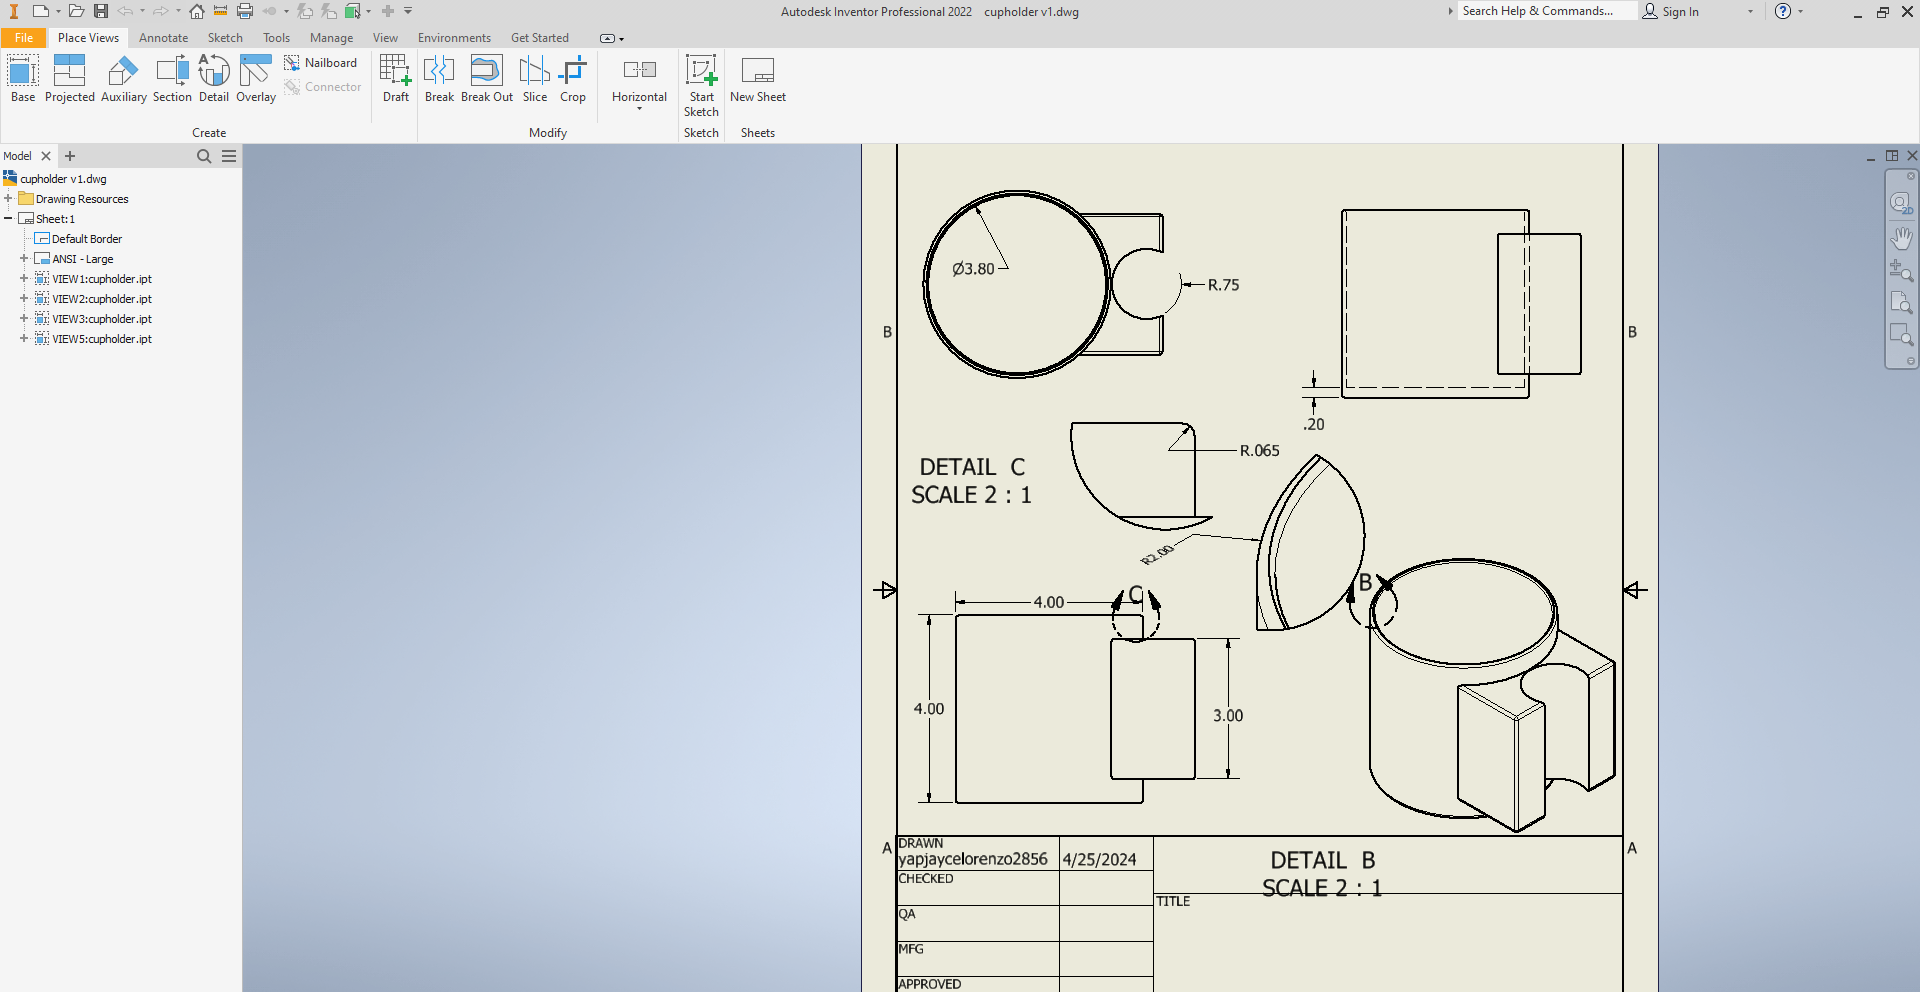The image size is (1920, 992).
Task: Switch to the View ribbon tab
Action: 385,38
